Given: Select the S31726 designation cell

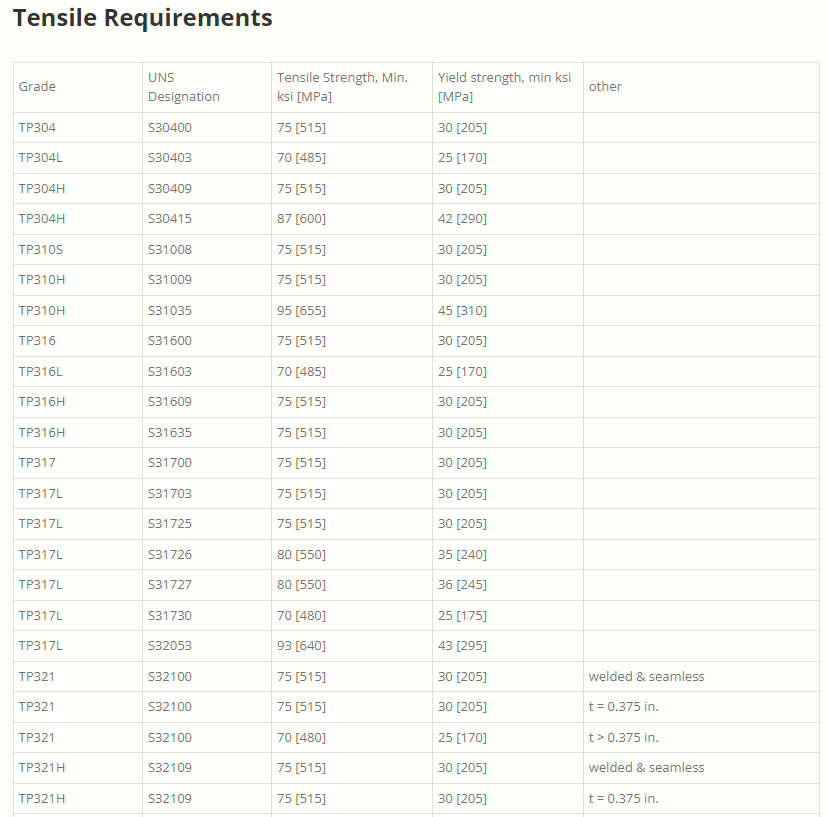Looking at the screenshot, I should [170, 555].
